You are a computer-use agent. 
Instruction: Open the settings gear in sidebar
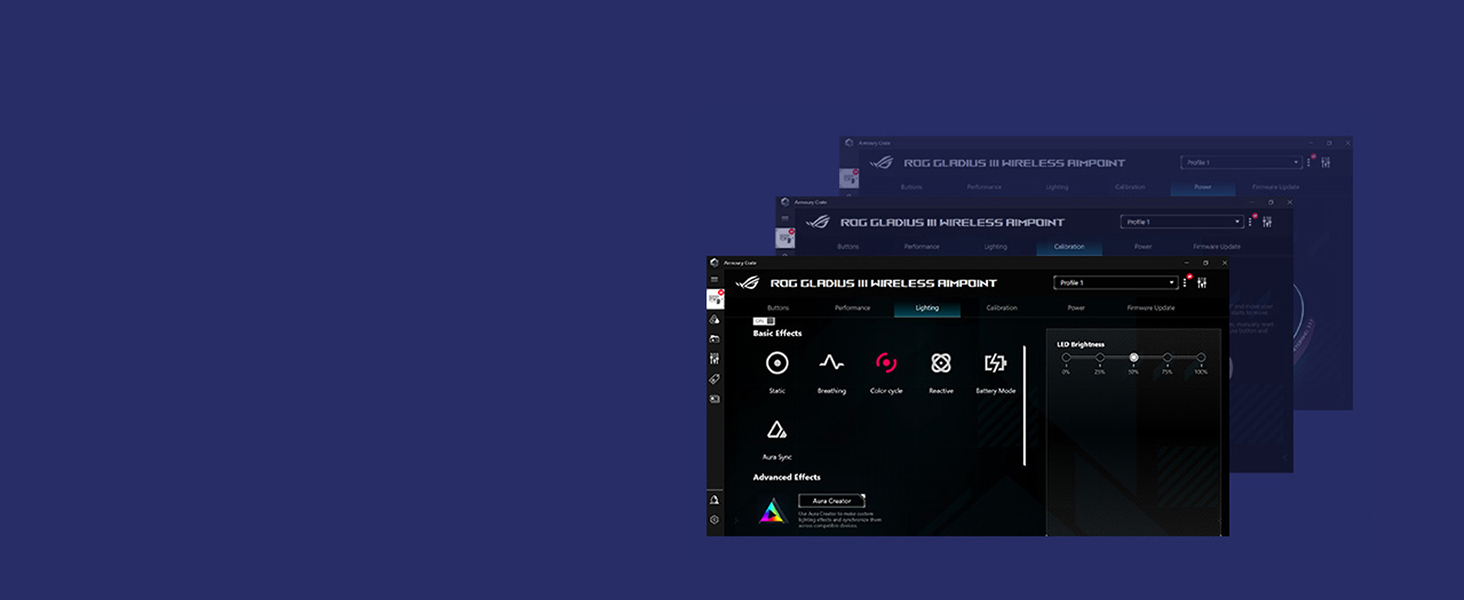pos(714,520)
